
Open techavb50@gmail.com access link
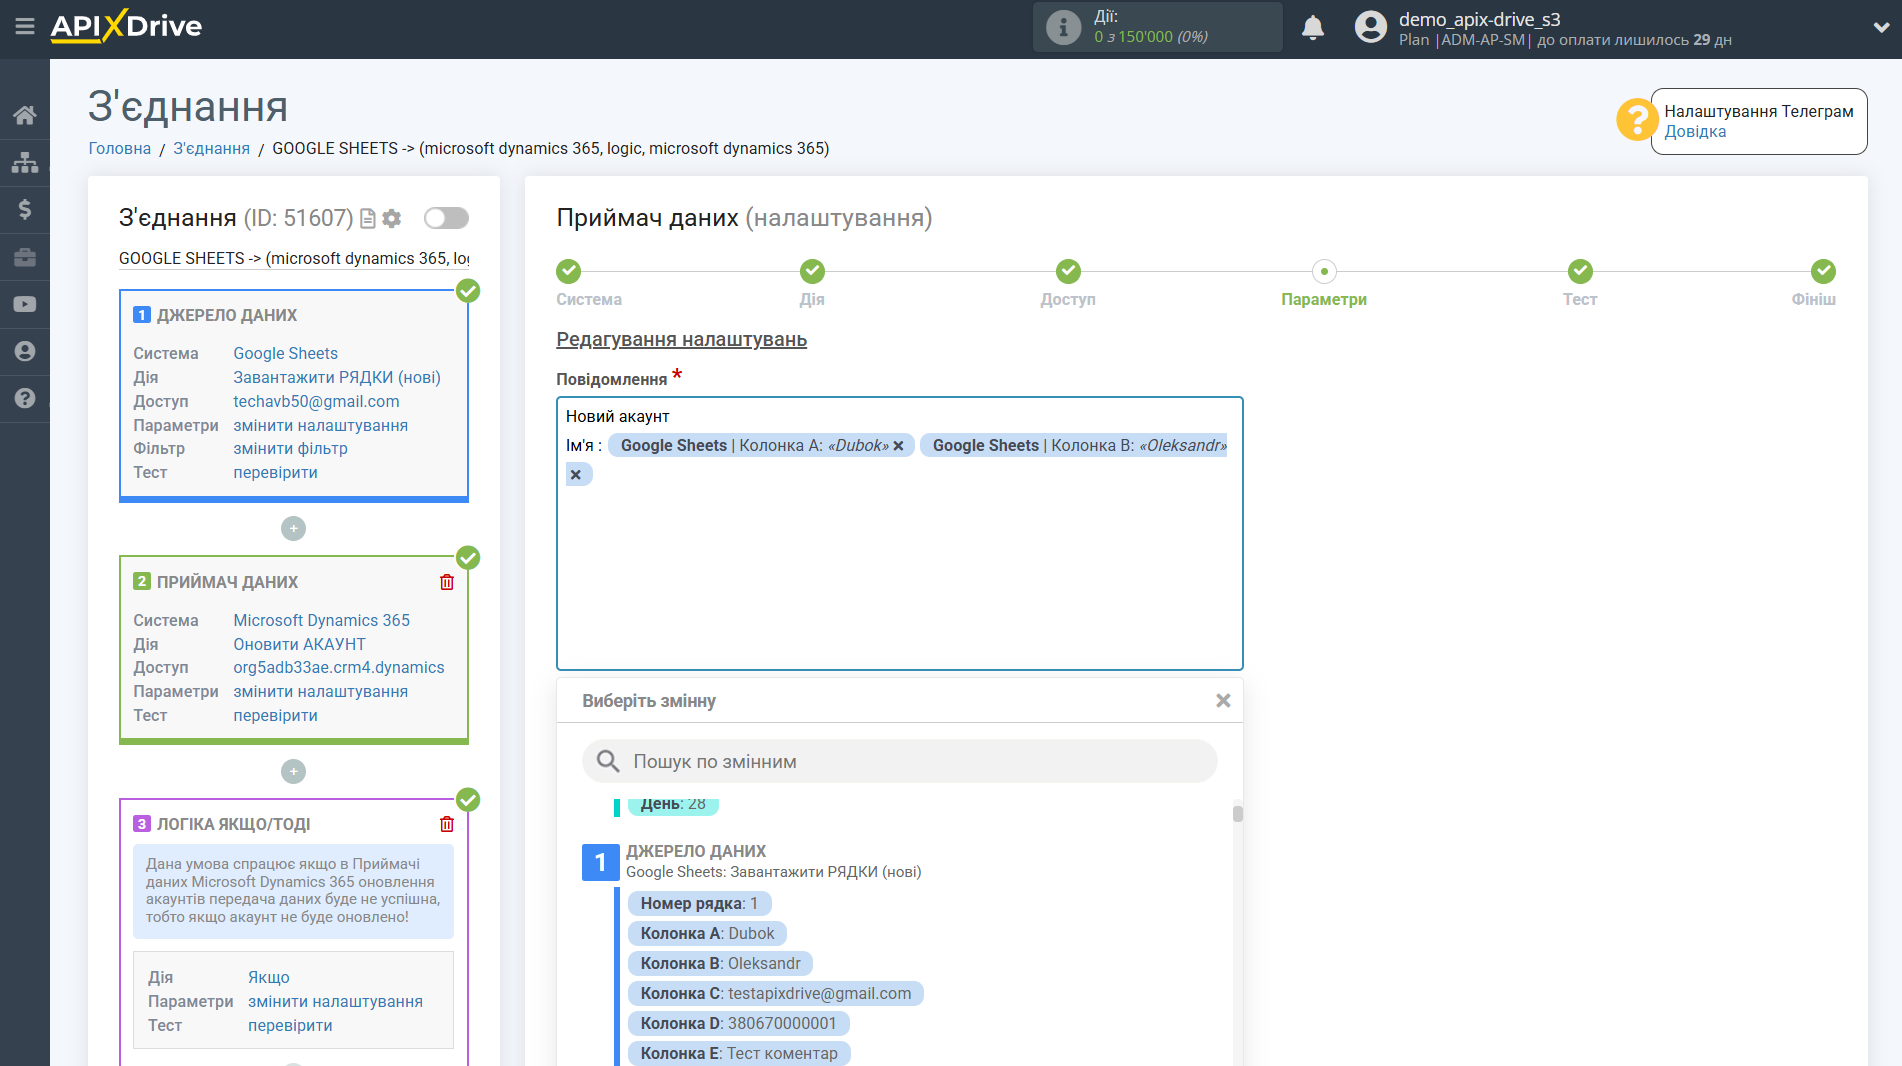(x=316, y=401)
